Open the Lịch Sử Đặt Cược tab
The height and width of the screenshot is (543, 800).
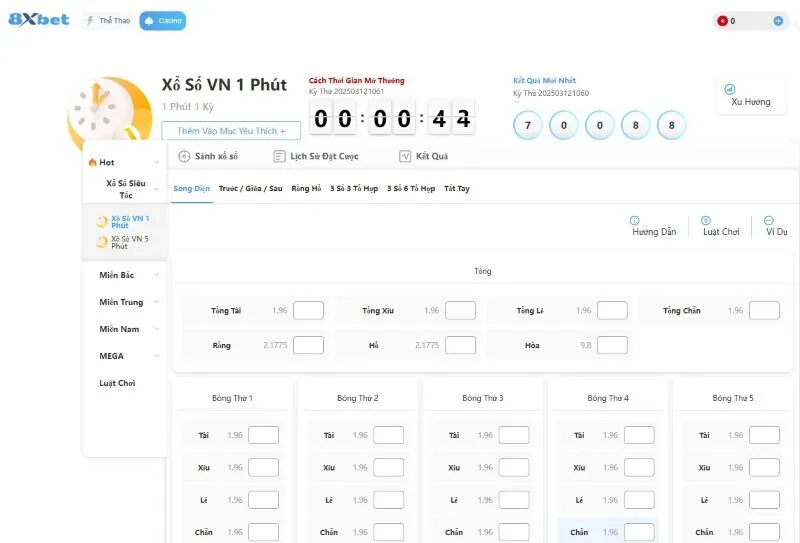click(x=316, y=156)
